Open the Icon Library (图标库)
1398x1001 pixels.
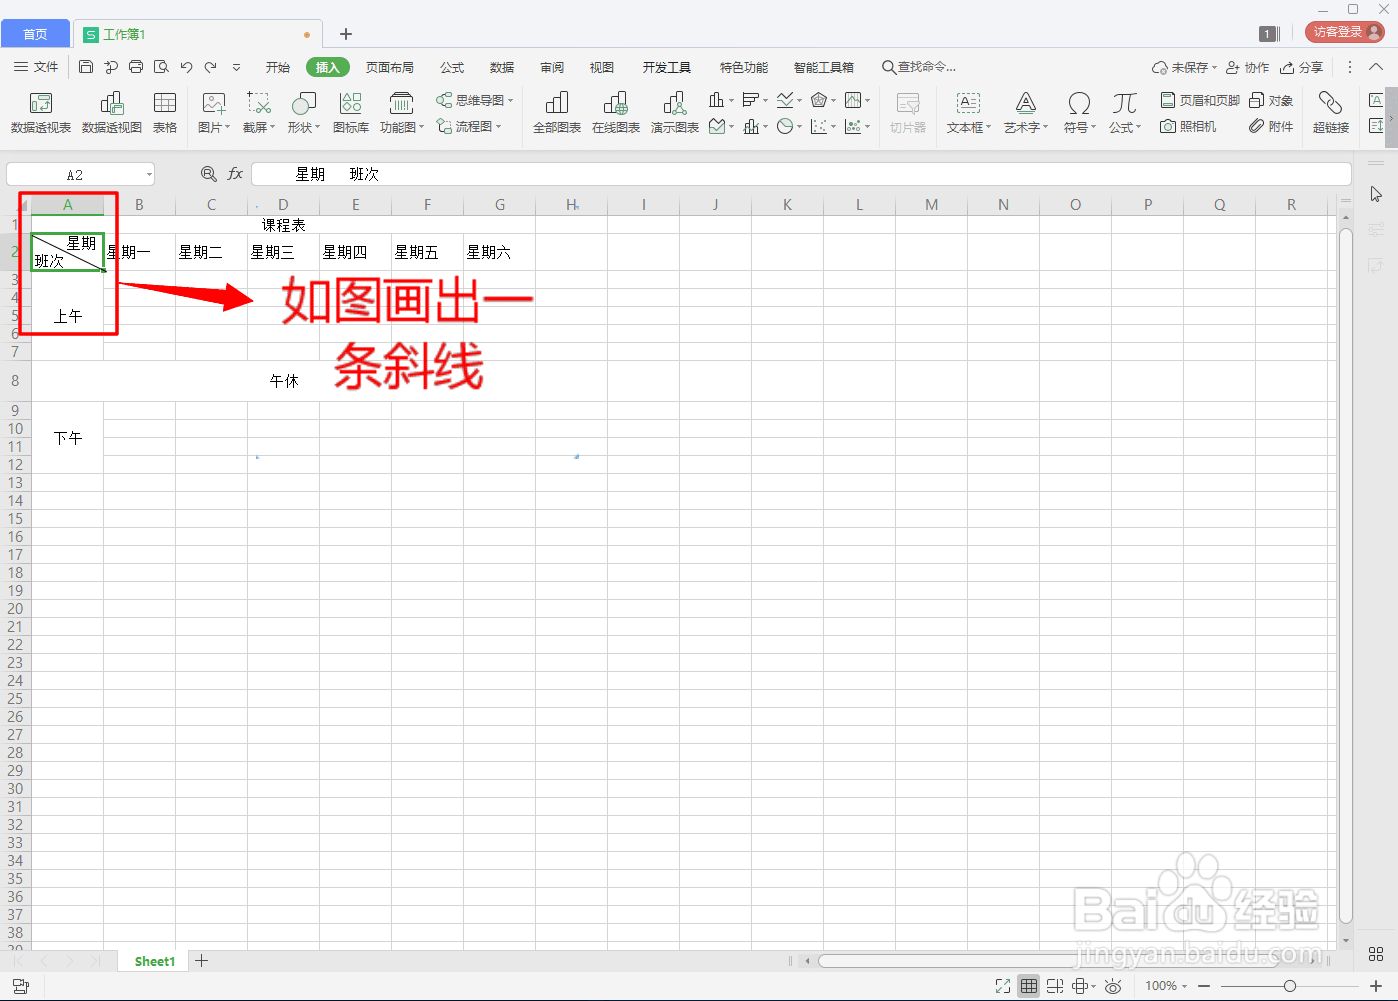(351, 113)
